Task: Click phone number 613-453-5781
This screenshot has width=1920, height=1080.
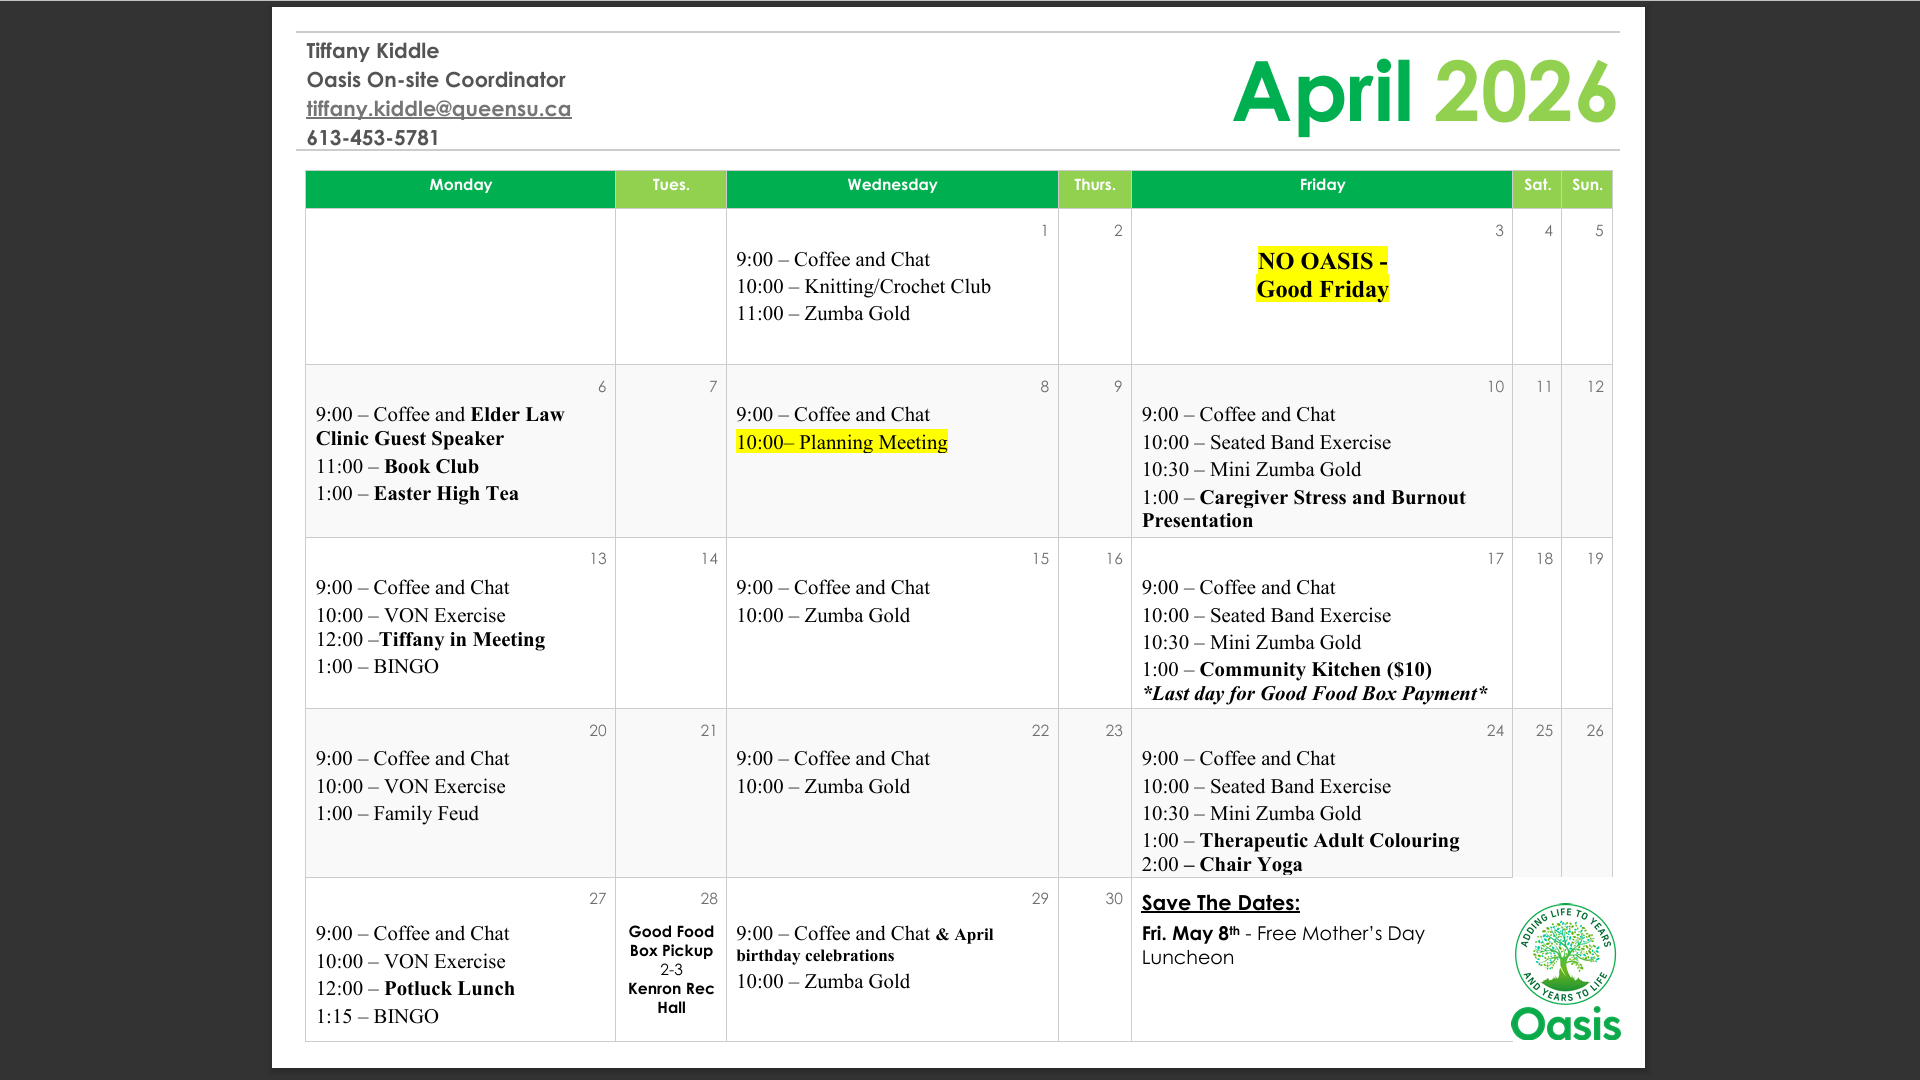Action: [x=372, y=138]
